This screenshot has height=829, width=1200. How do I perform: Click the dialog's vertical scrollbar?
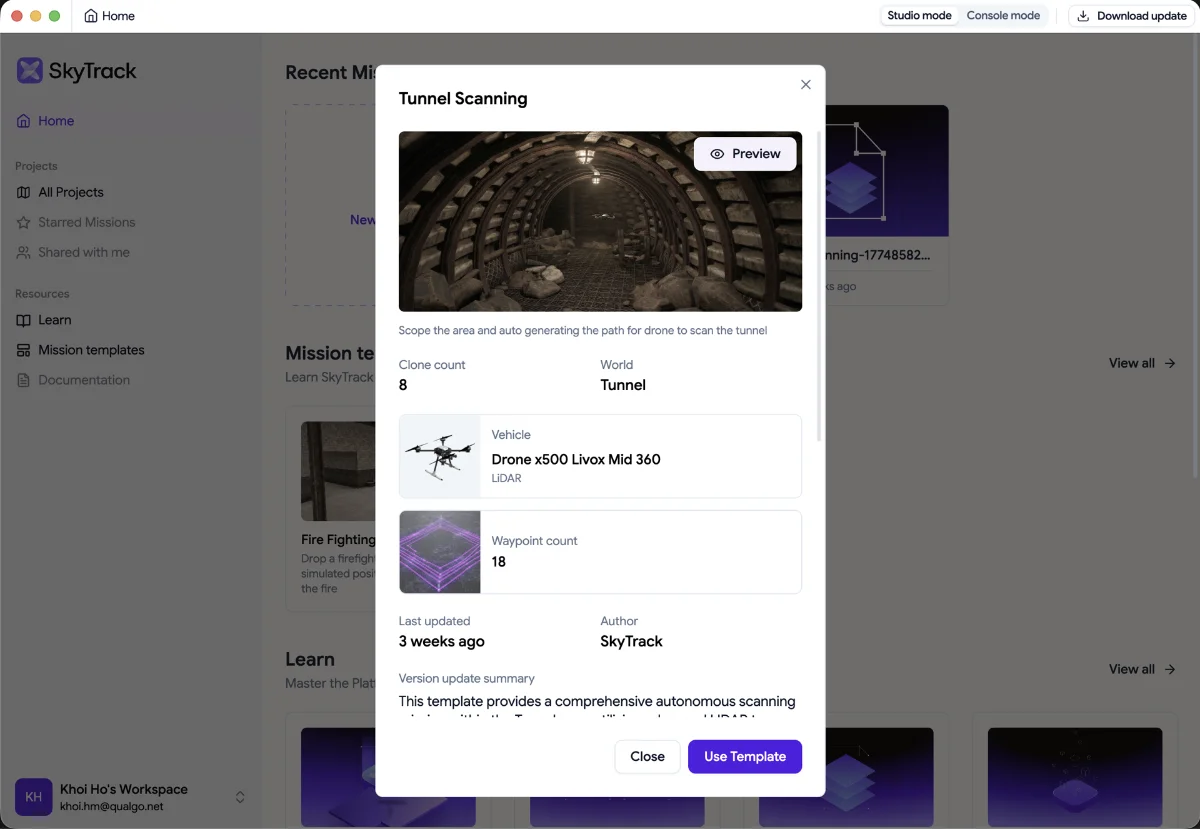click(x=821, y=285)
